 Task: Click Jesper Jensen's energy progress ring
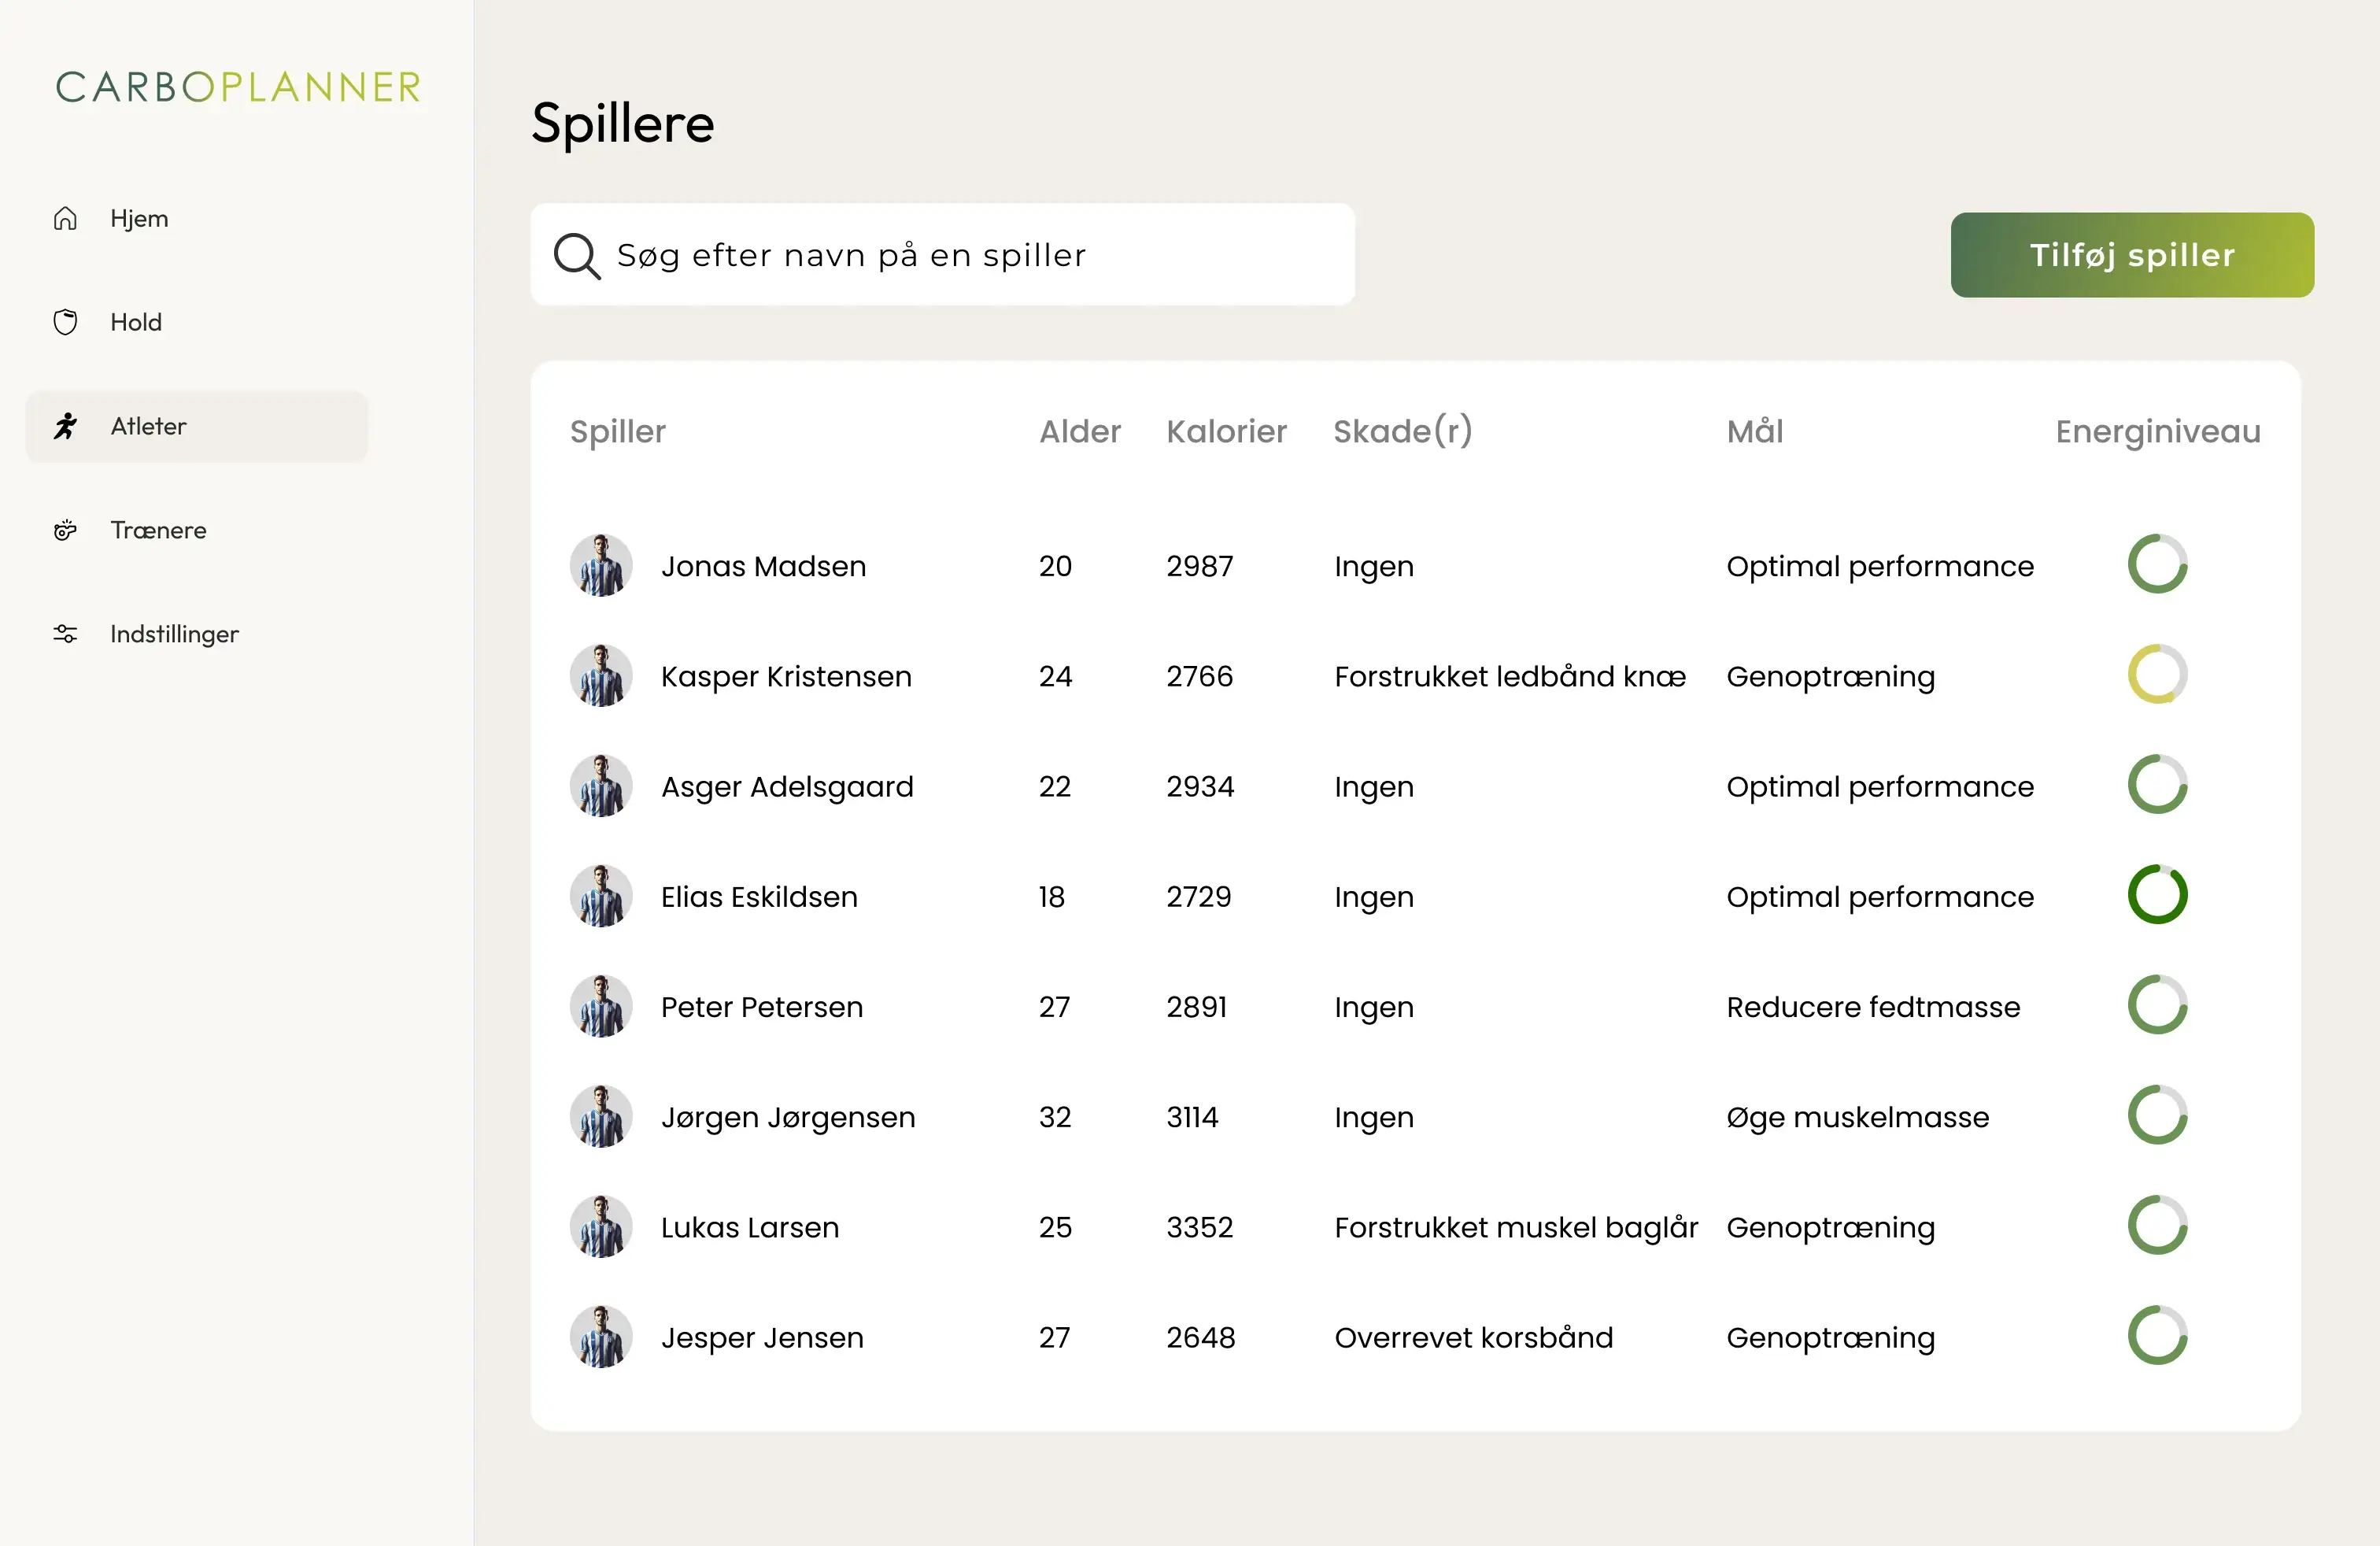pyautogui.click(x=2157, y=1337)
